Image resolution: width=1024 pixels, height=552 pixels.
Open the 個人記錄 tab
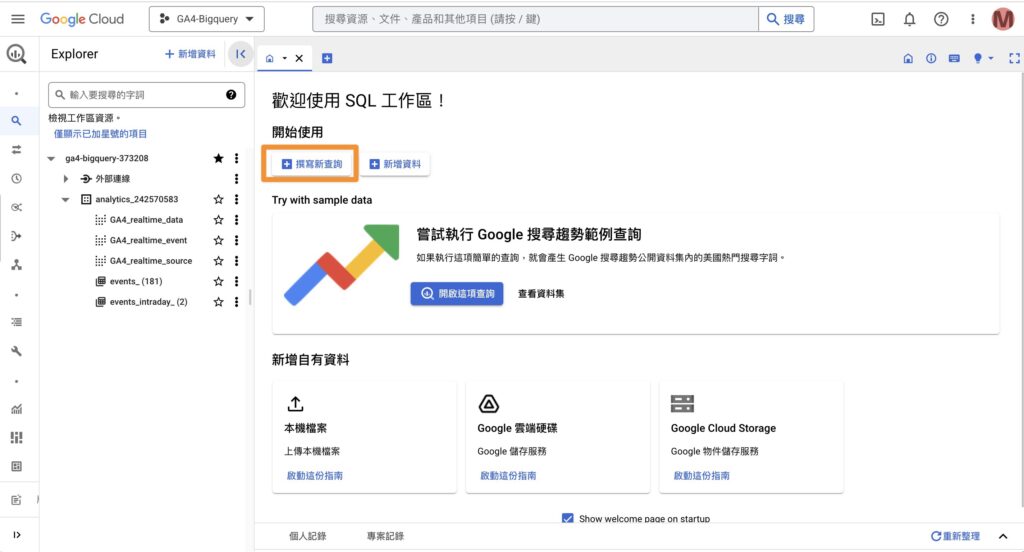point(308,536)
